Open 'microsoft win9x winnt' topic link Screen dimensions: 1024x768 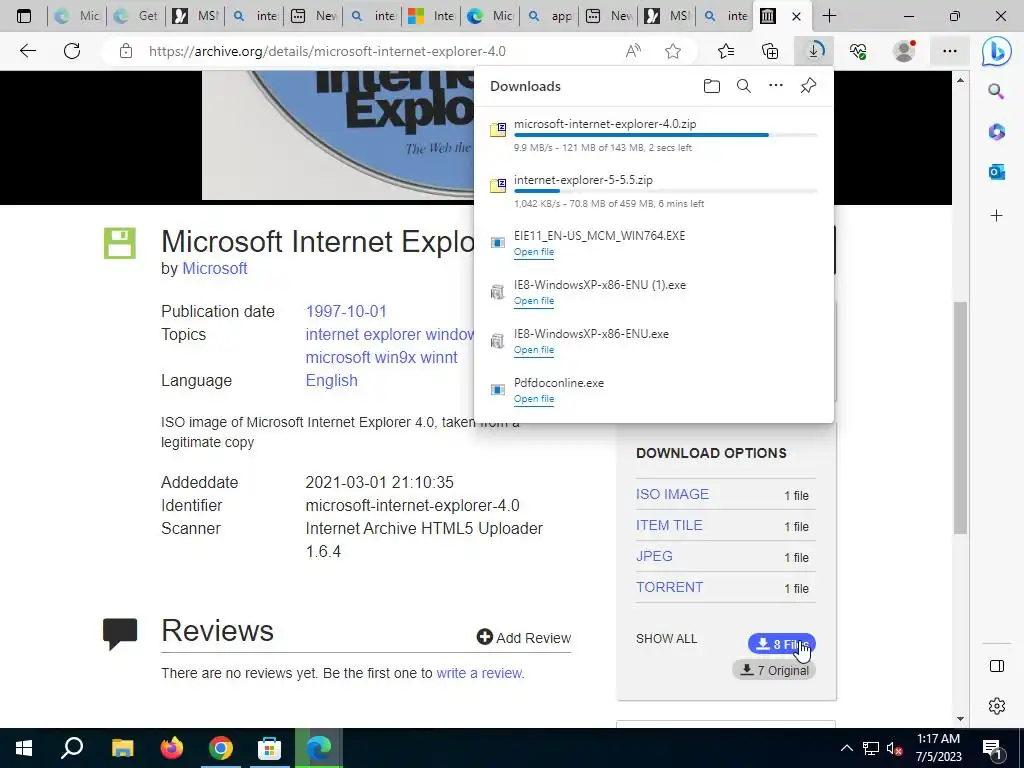[381, 358]
